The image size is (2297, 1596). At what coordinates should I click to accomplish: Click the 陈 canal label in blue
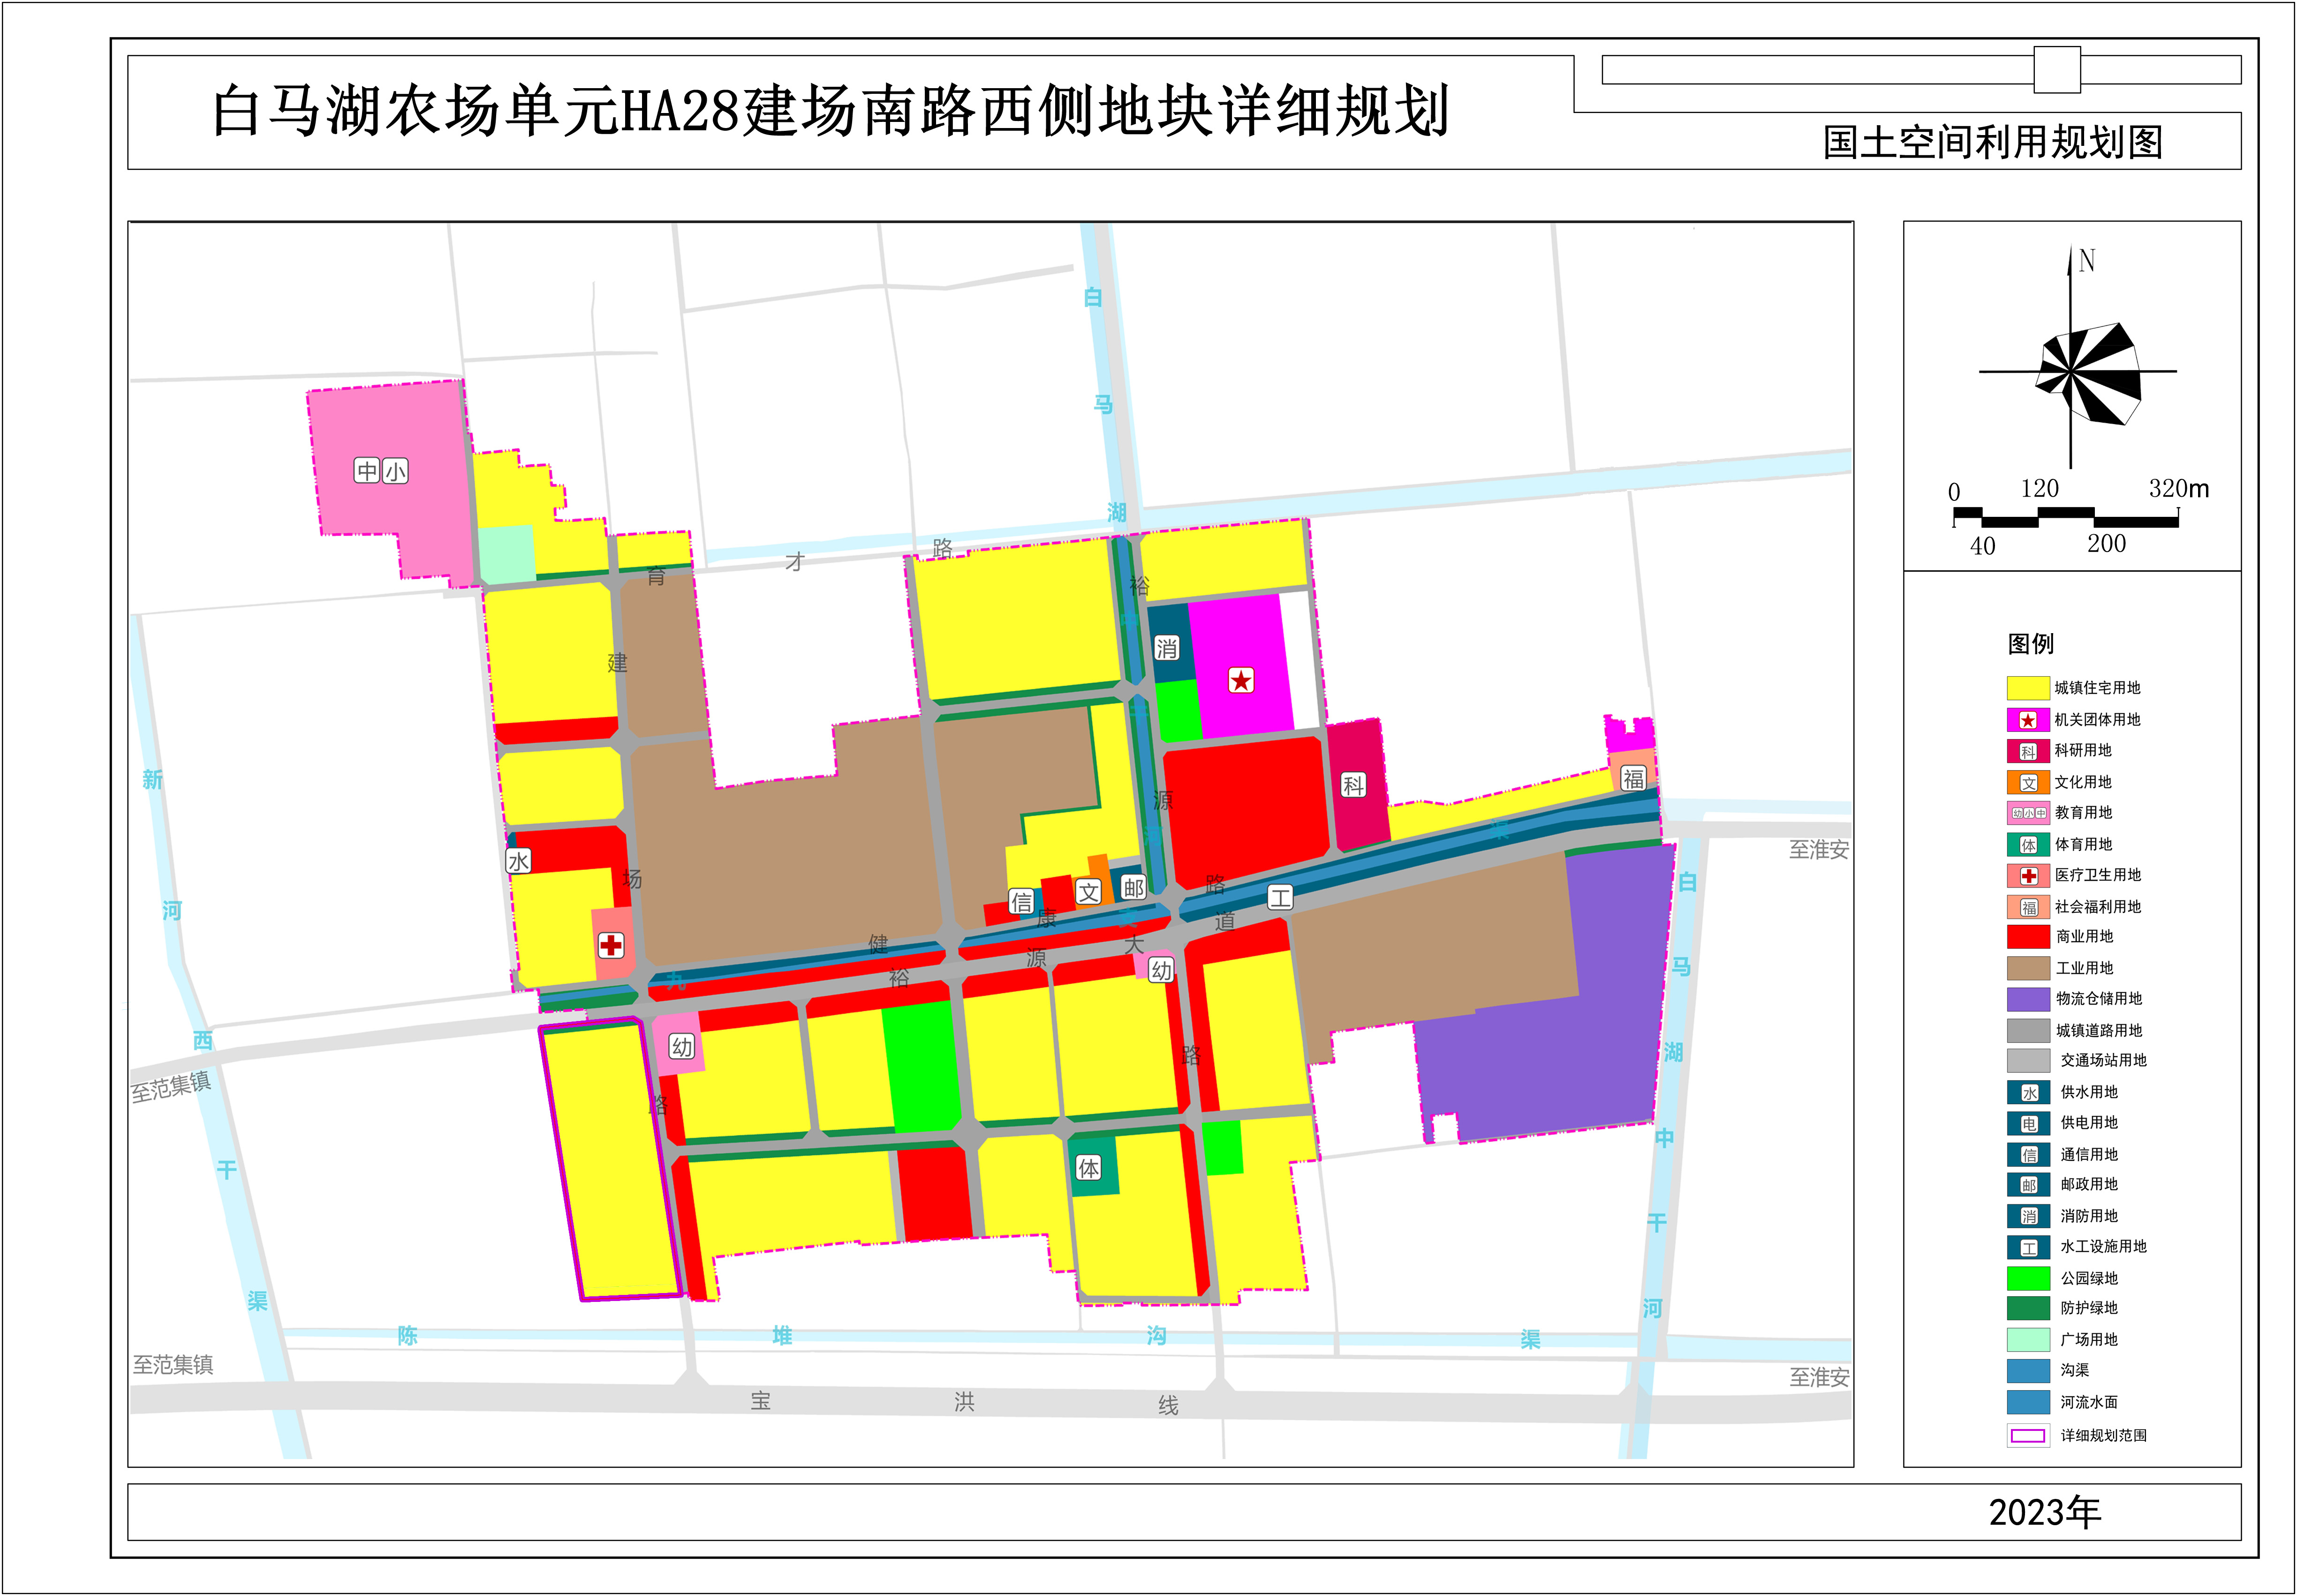click(x=407, y=1336)
